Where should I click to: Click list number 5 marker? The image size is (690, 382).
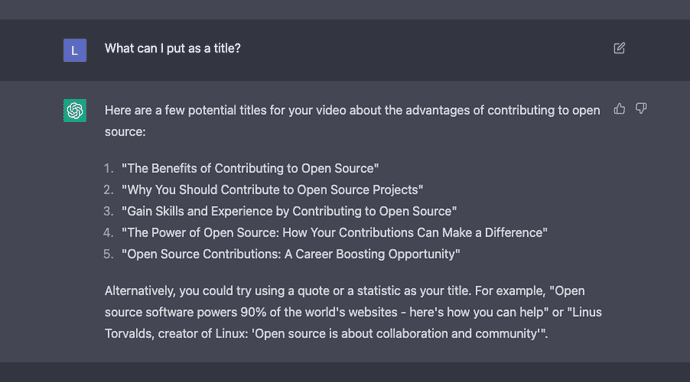point(108,254)
